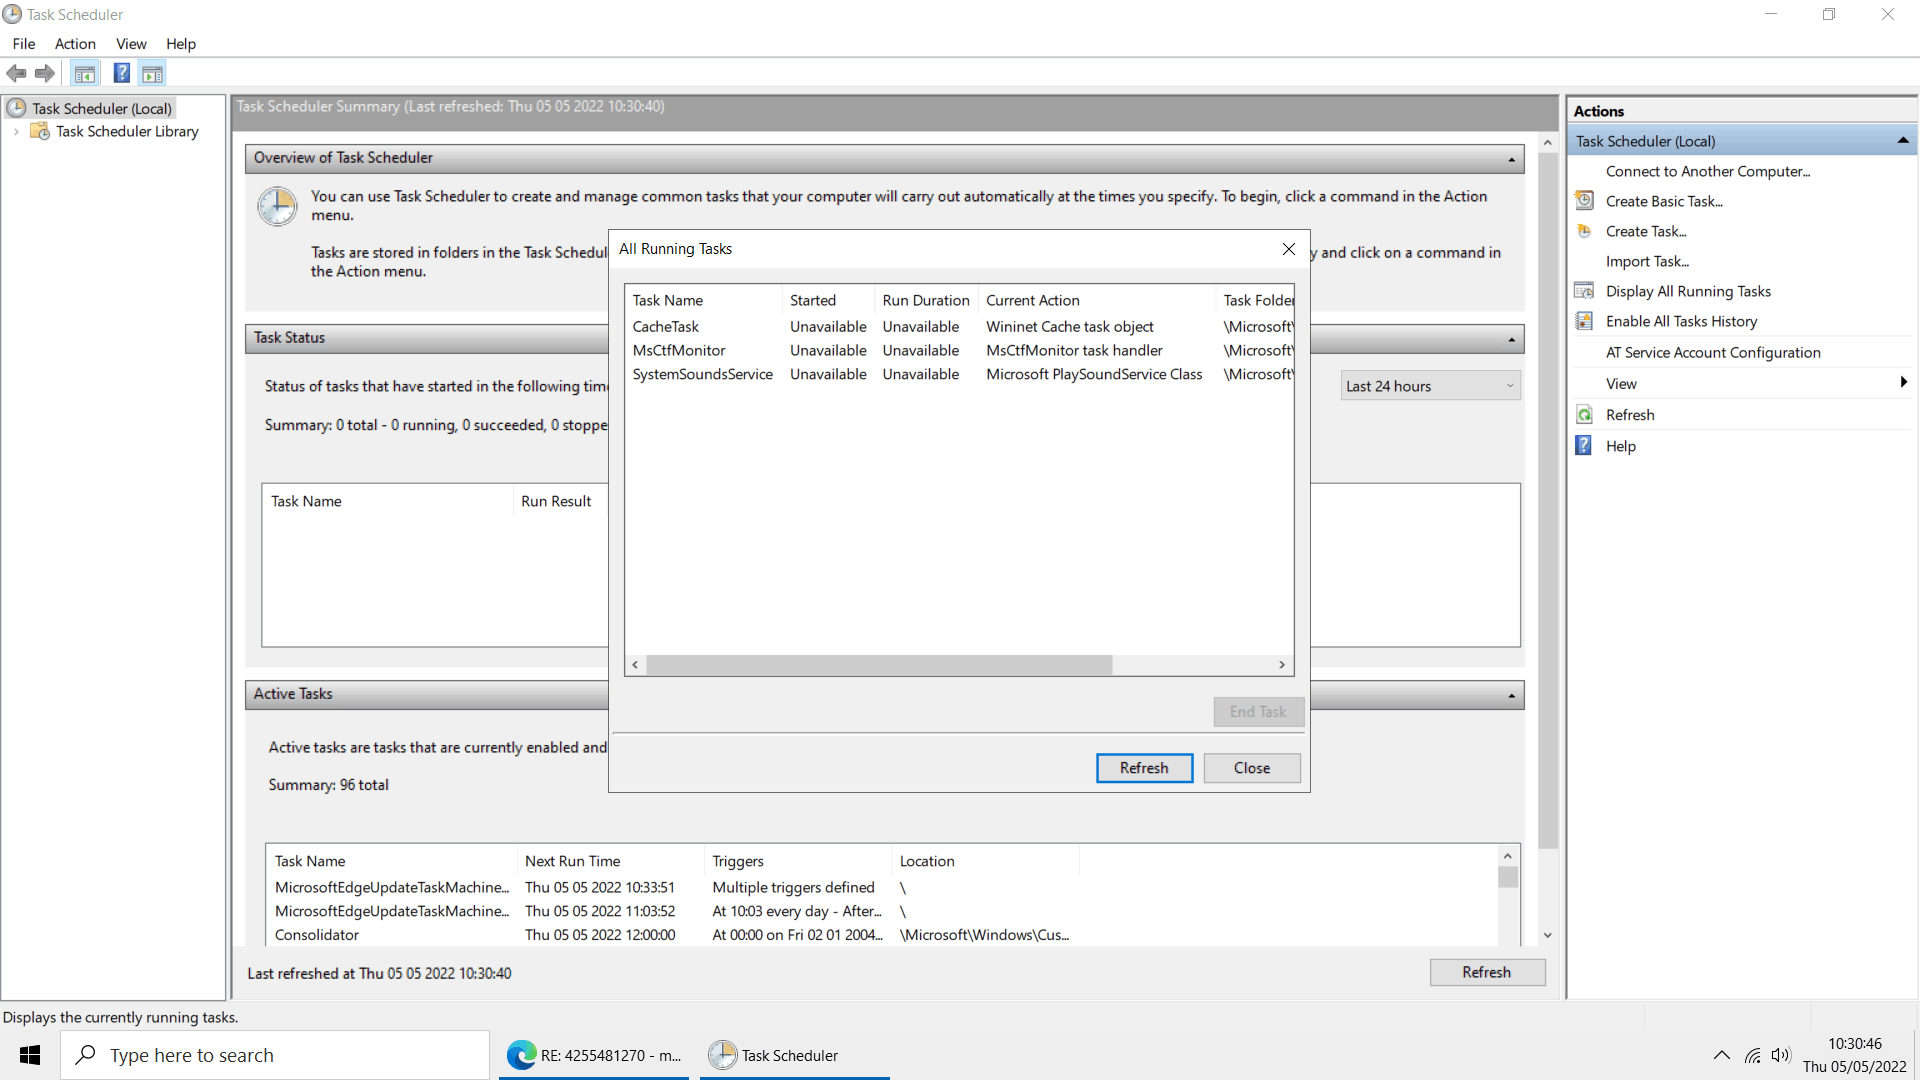Click the Forward arrow toolbar icon

(45, 73)
